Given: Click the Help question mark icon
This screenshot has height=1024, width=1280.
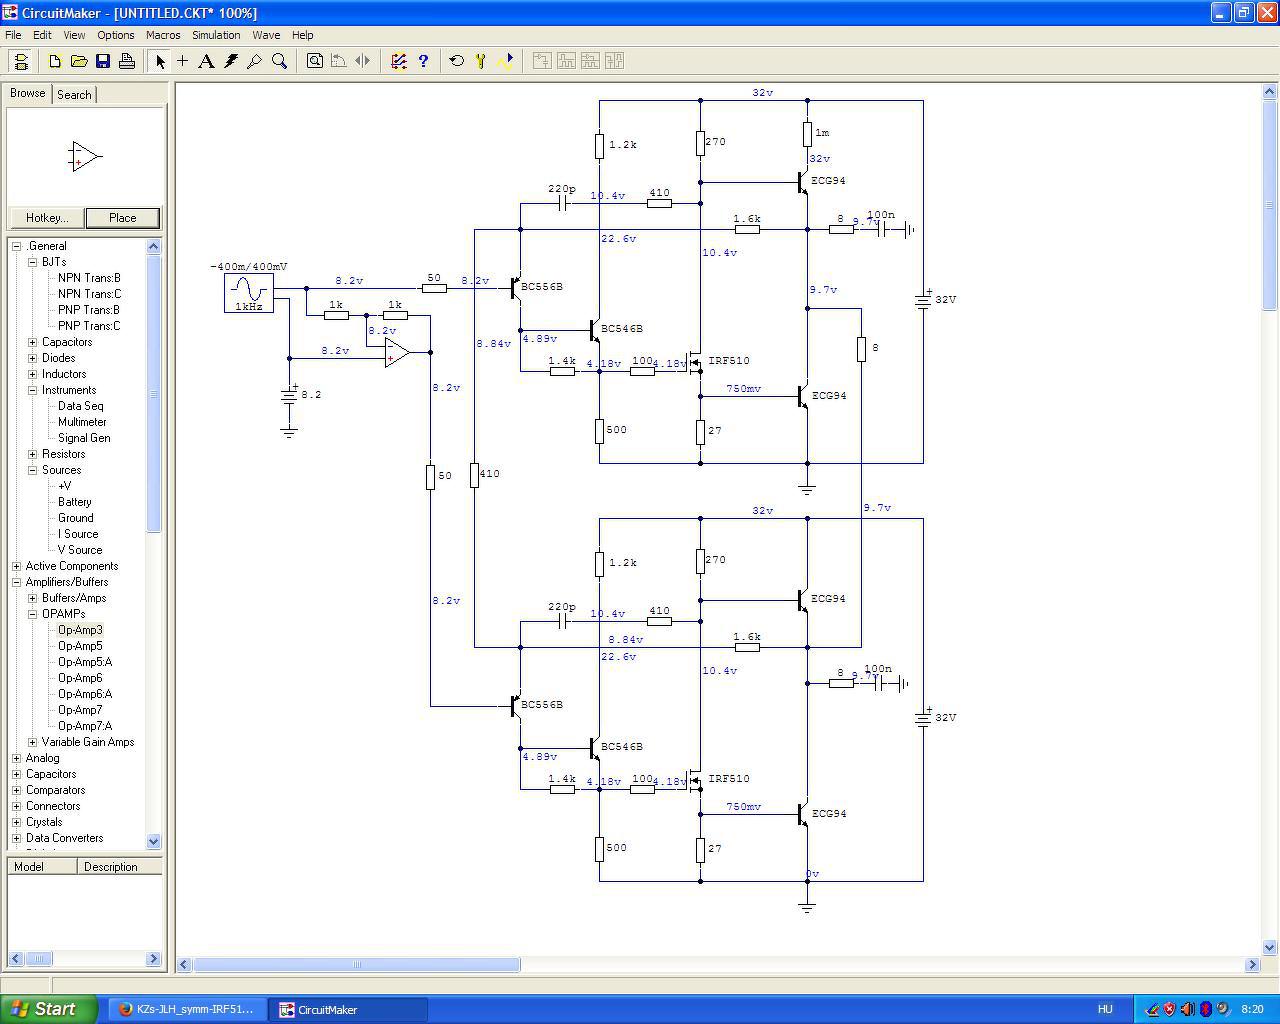Looking at the screenshot, I should click(423, 61).
